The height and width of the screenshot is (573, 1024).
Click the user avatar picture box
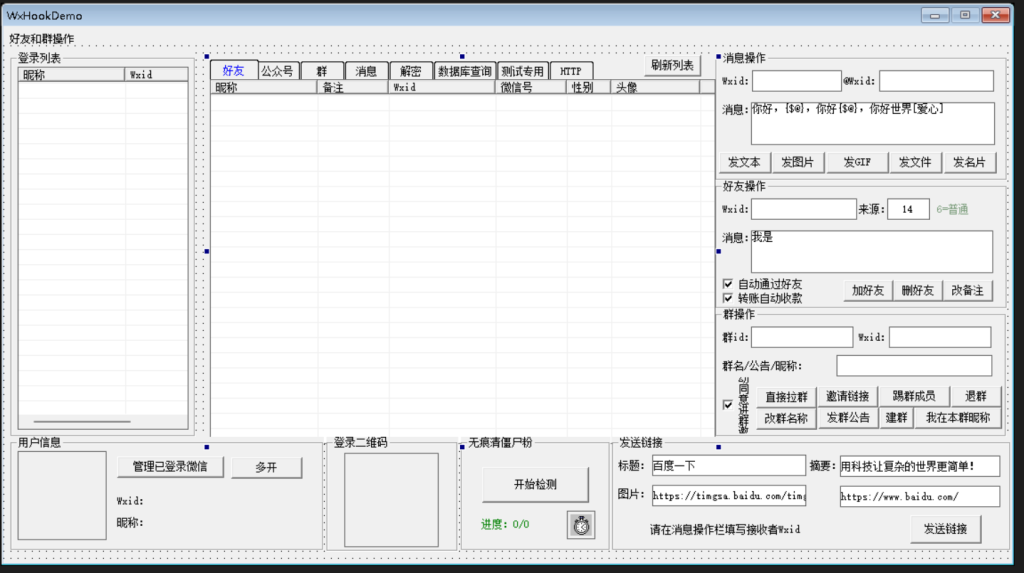62,495
